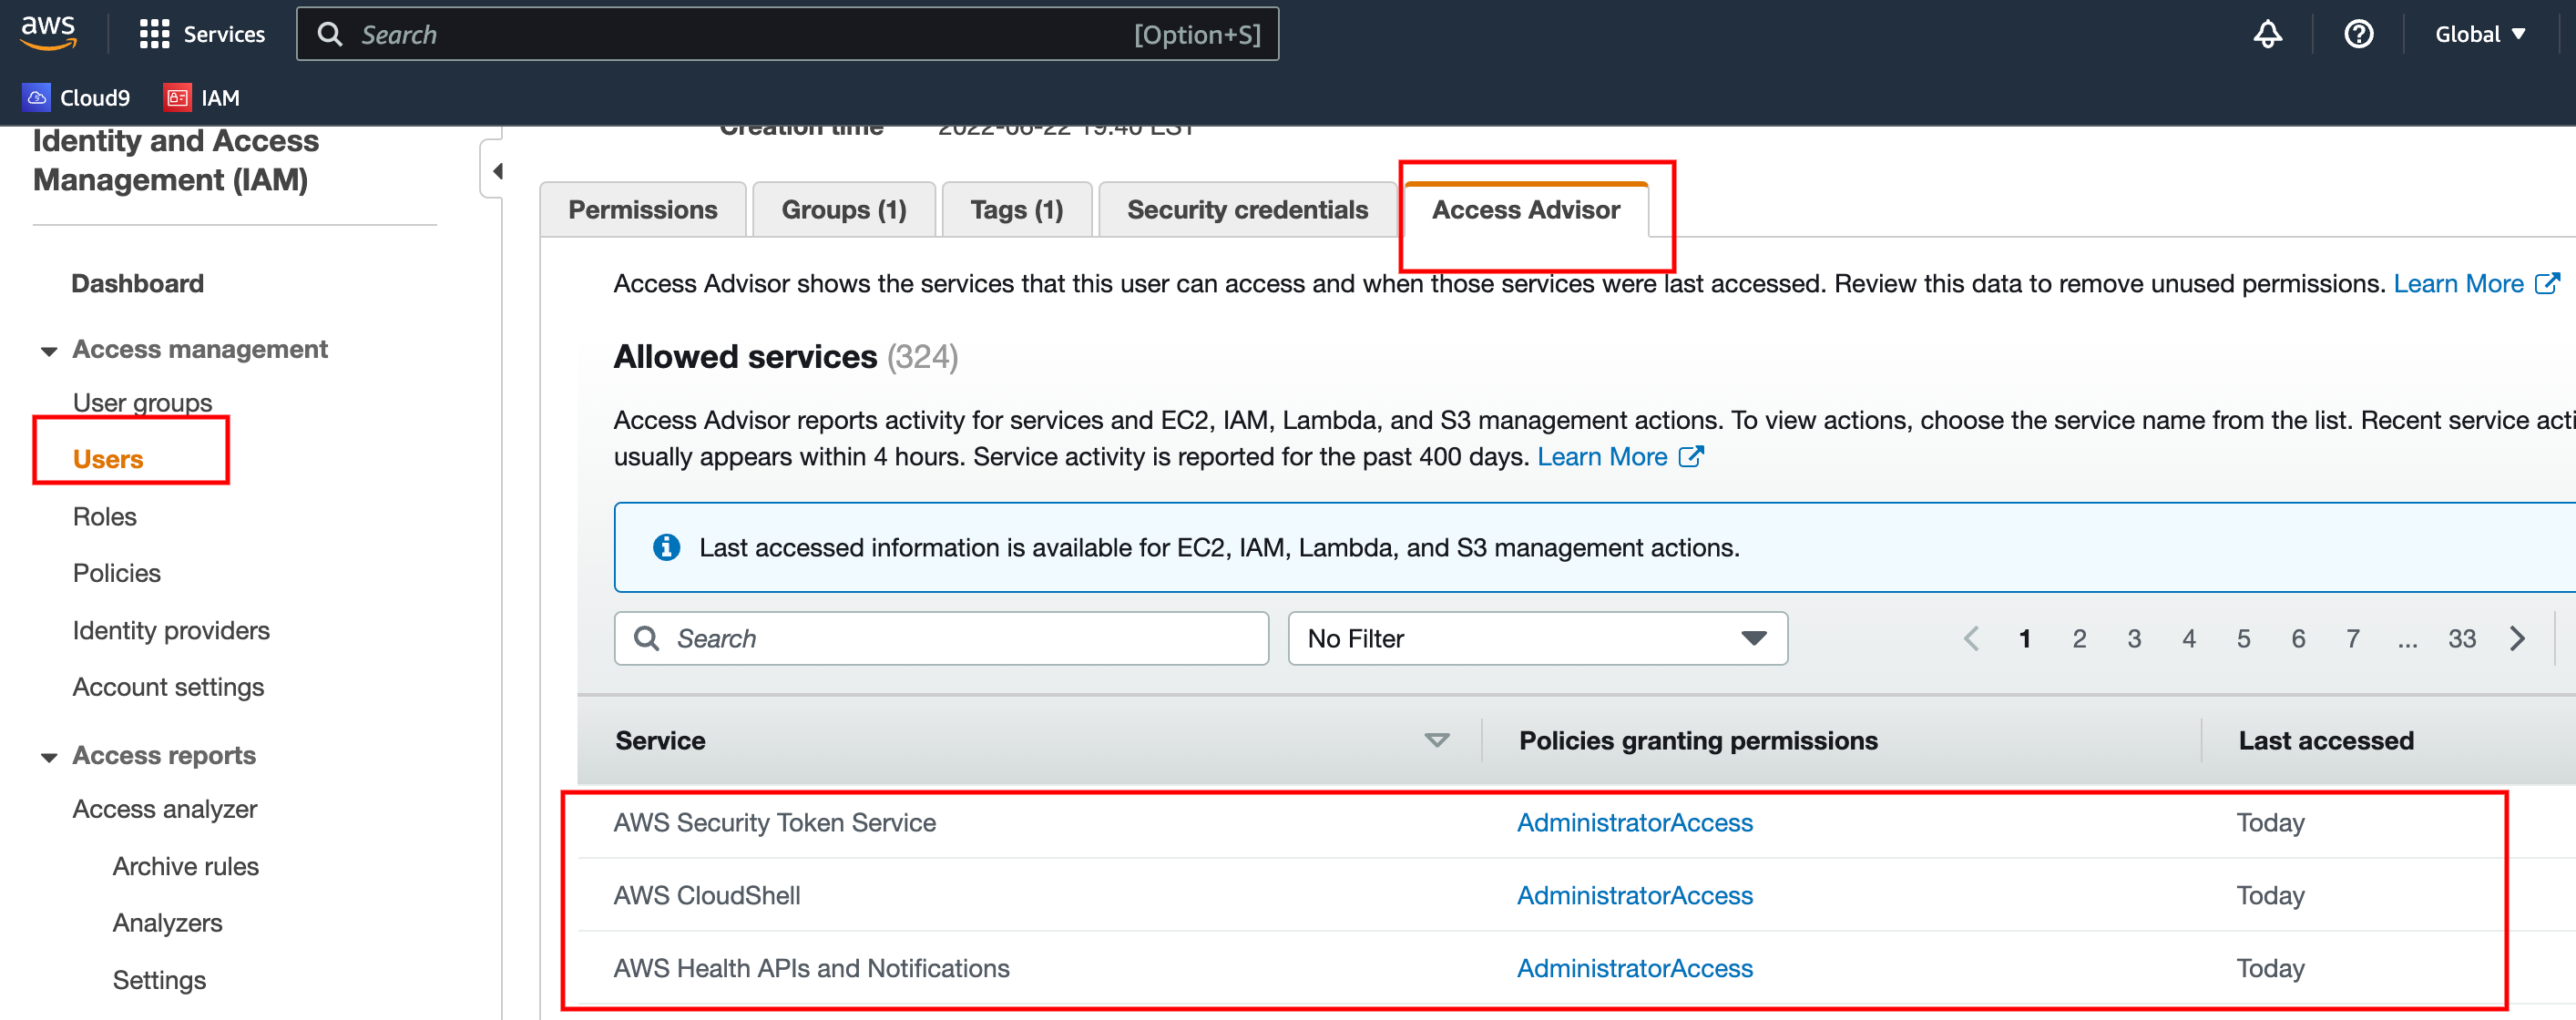
Task: Click the AWS Security Token Service row name
Action: 774,822
